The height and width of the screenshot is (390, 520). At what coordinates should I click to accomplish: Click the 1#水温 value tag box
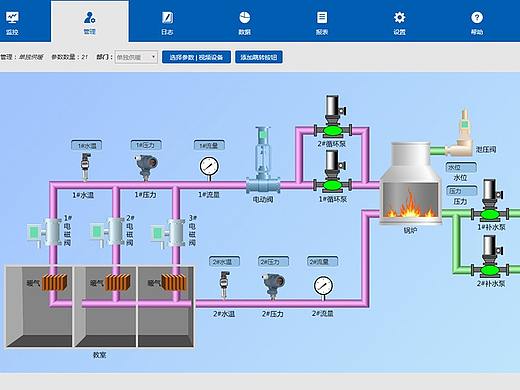(x=86, y=145)
